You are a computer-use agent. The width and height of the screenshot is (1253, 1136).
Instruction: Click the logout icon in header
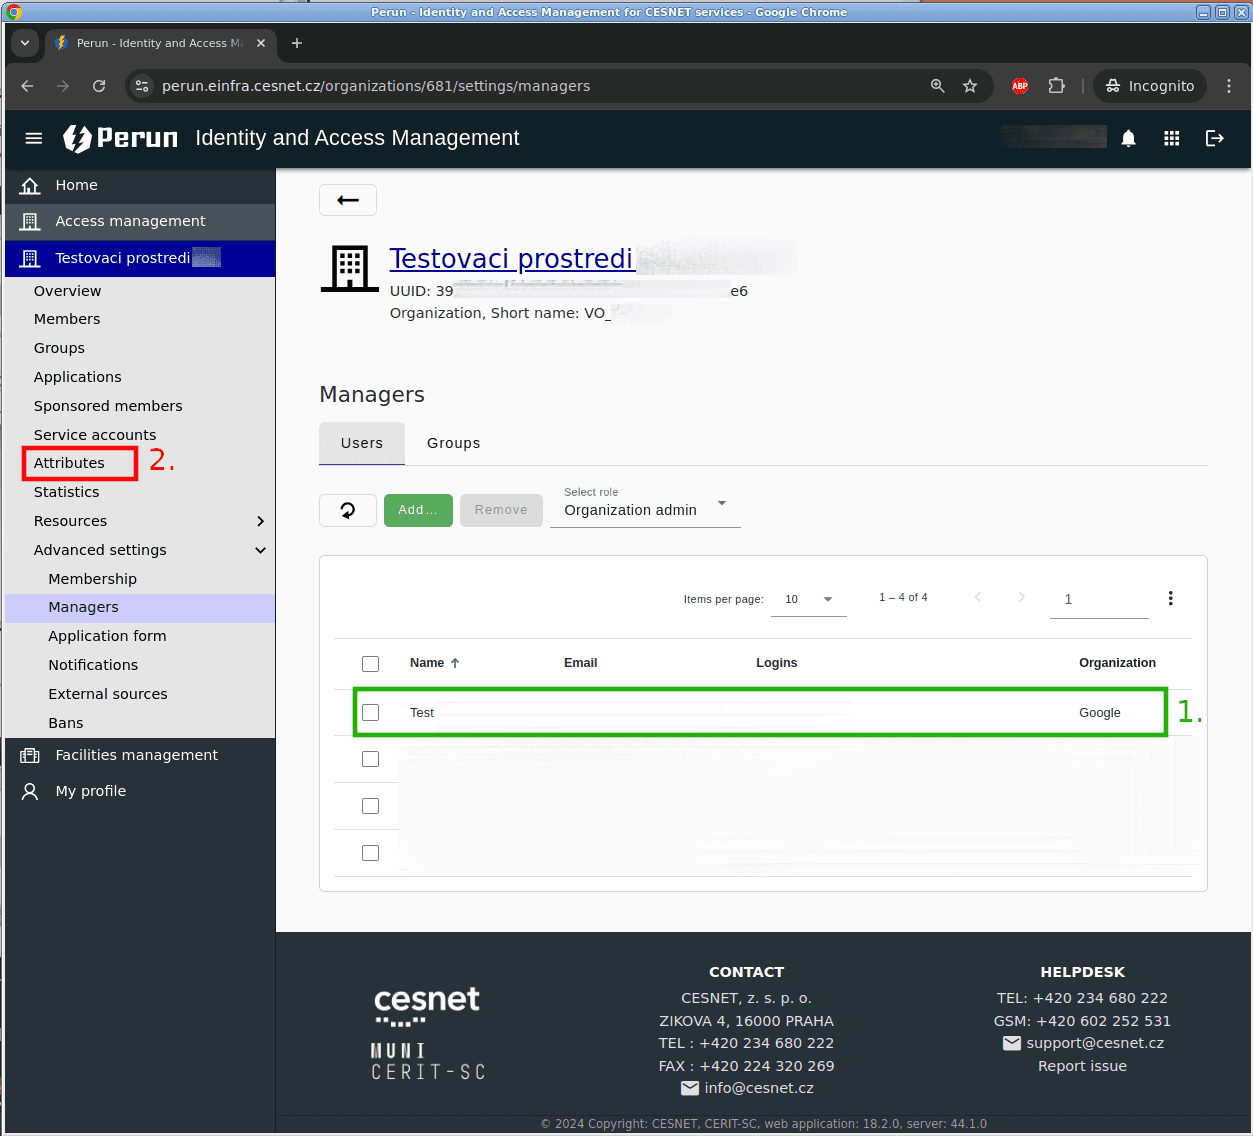1214,138
